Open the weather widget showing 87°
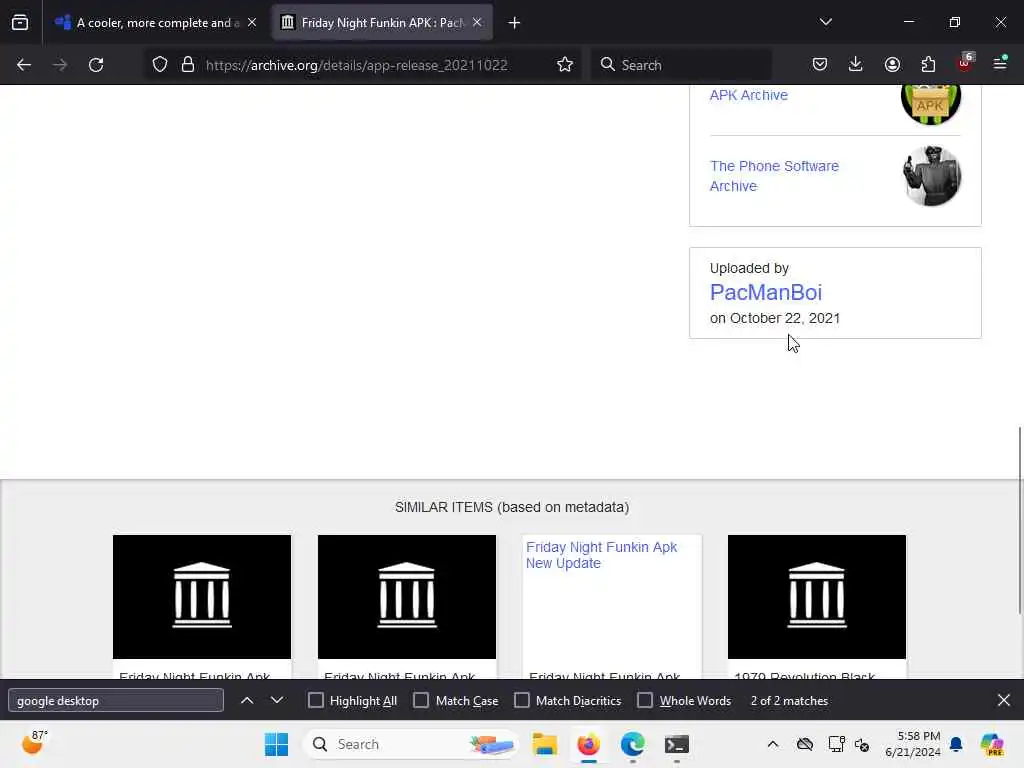Image resolution: width=1024 pixels, height=768 pixels. coord(35,743)
